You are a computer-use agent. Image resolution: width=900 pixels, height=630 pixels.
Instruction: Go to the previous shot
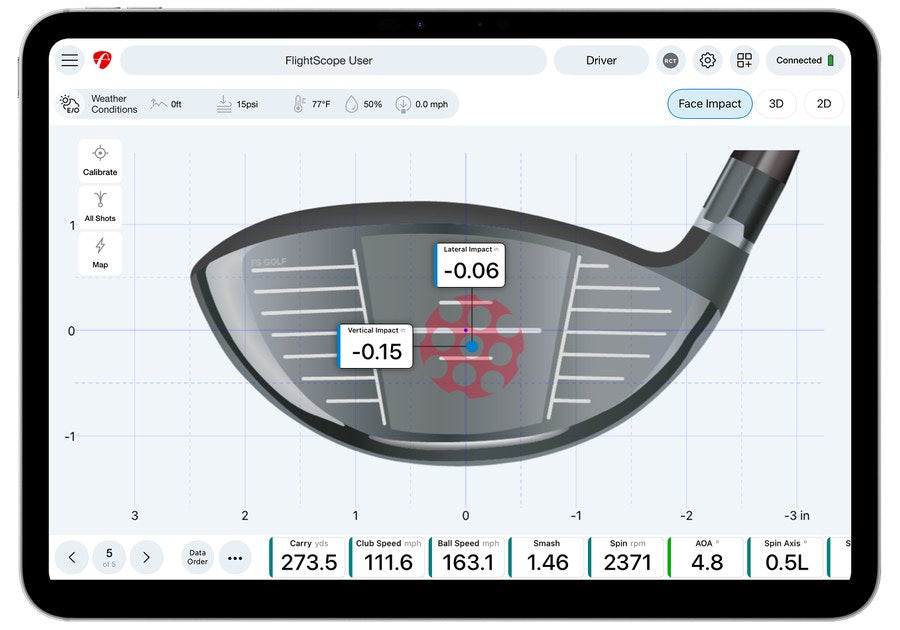pyautogui.click(x=72, y=557)
